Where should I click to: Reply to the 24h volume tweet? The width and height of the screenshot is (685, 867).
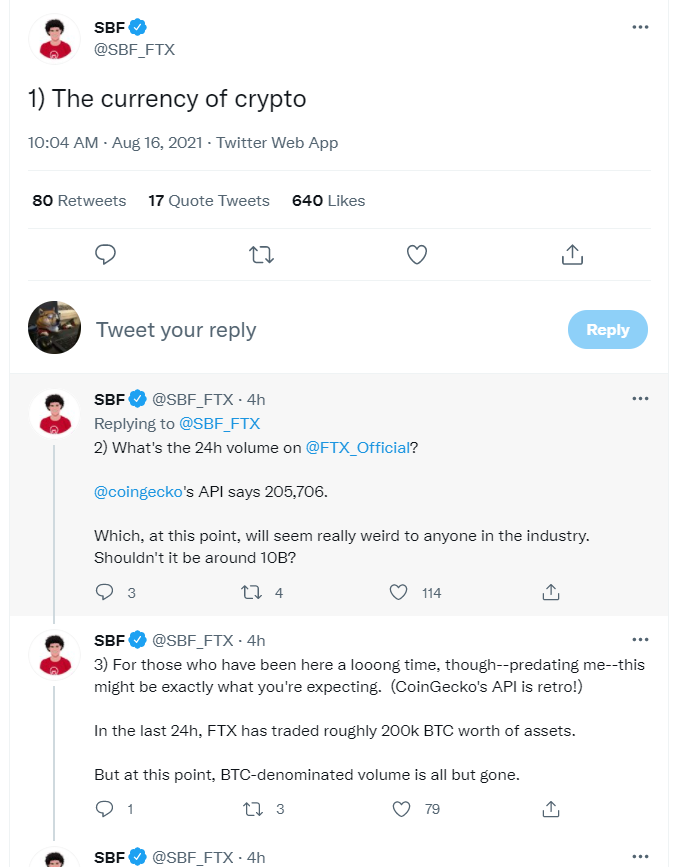[105, 592]
